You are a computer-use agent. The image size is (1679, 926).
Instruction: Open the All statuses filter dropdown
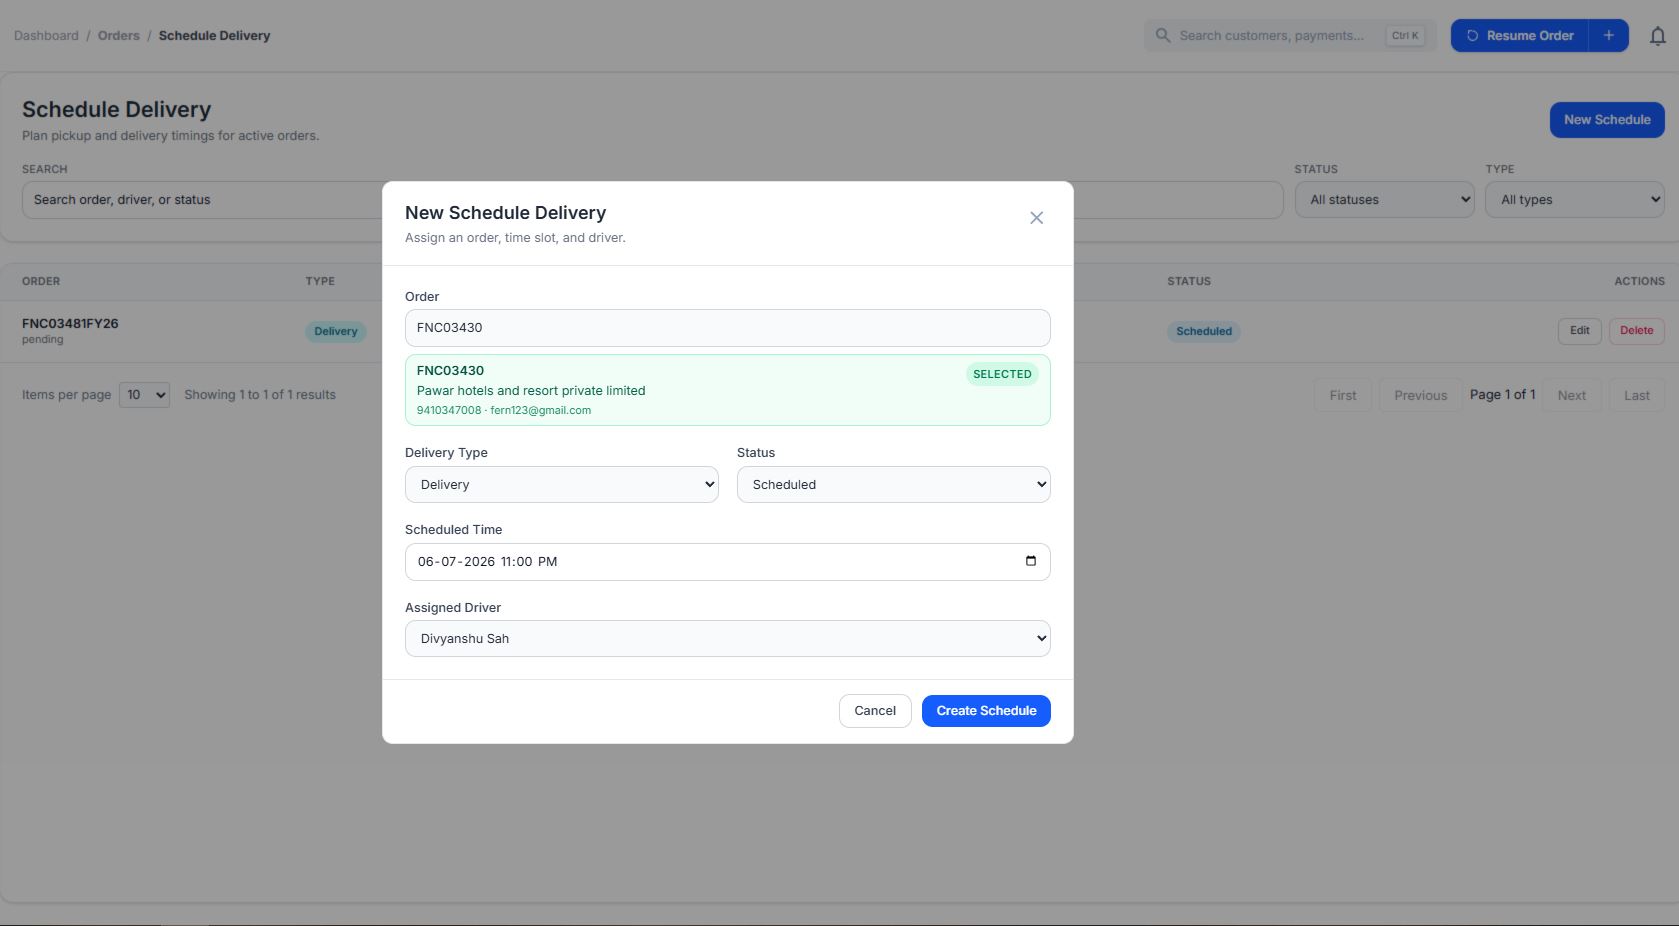[x=1384, y=200]
